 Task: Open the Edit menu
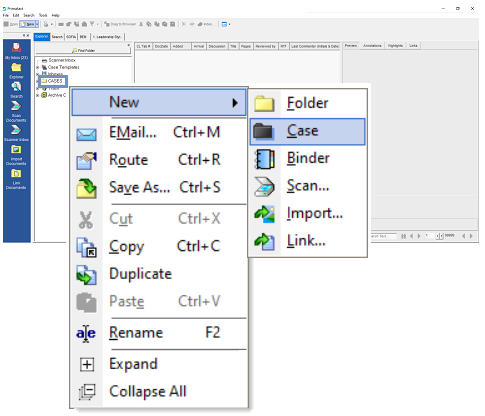16,15
